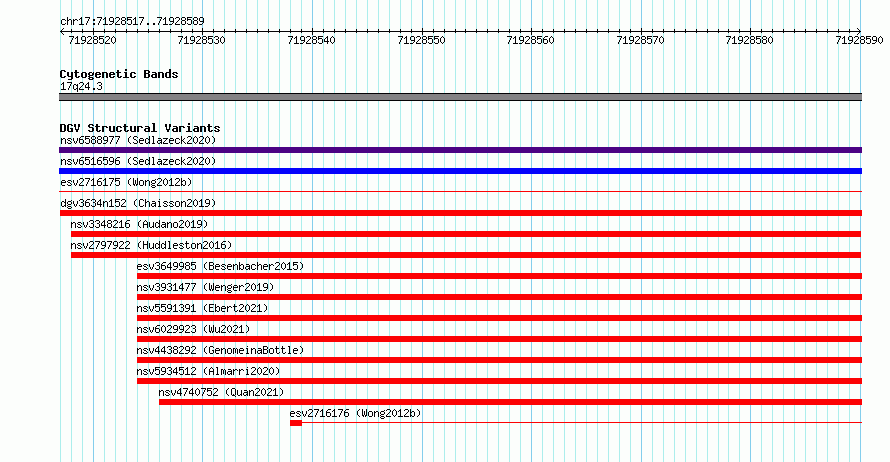This screenshot has width=890, height=462.
Task: Click nsv4438292 (GenomeinaBottle) label
Action: pos(220,350)
